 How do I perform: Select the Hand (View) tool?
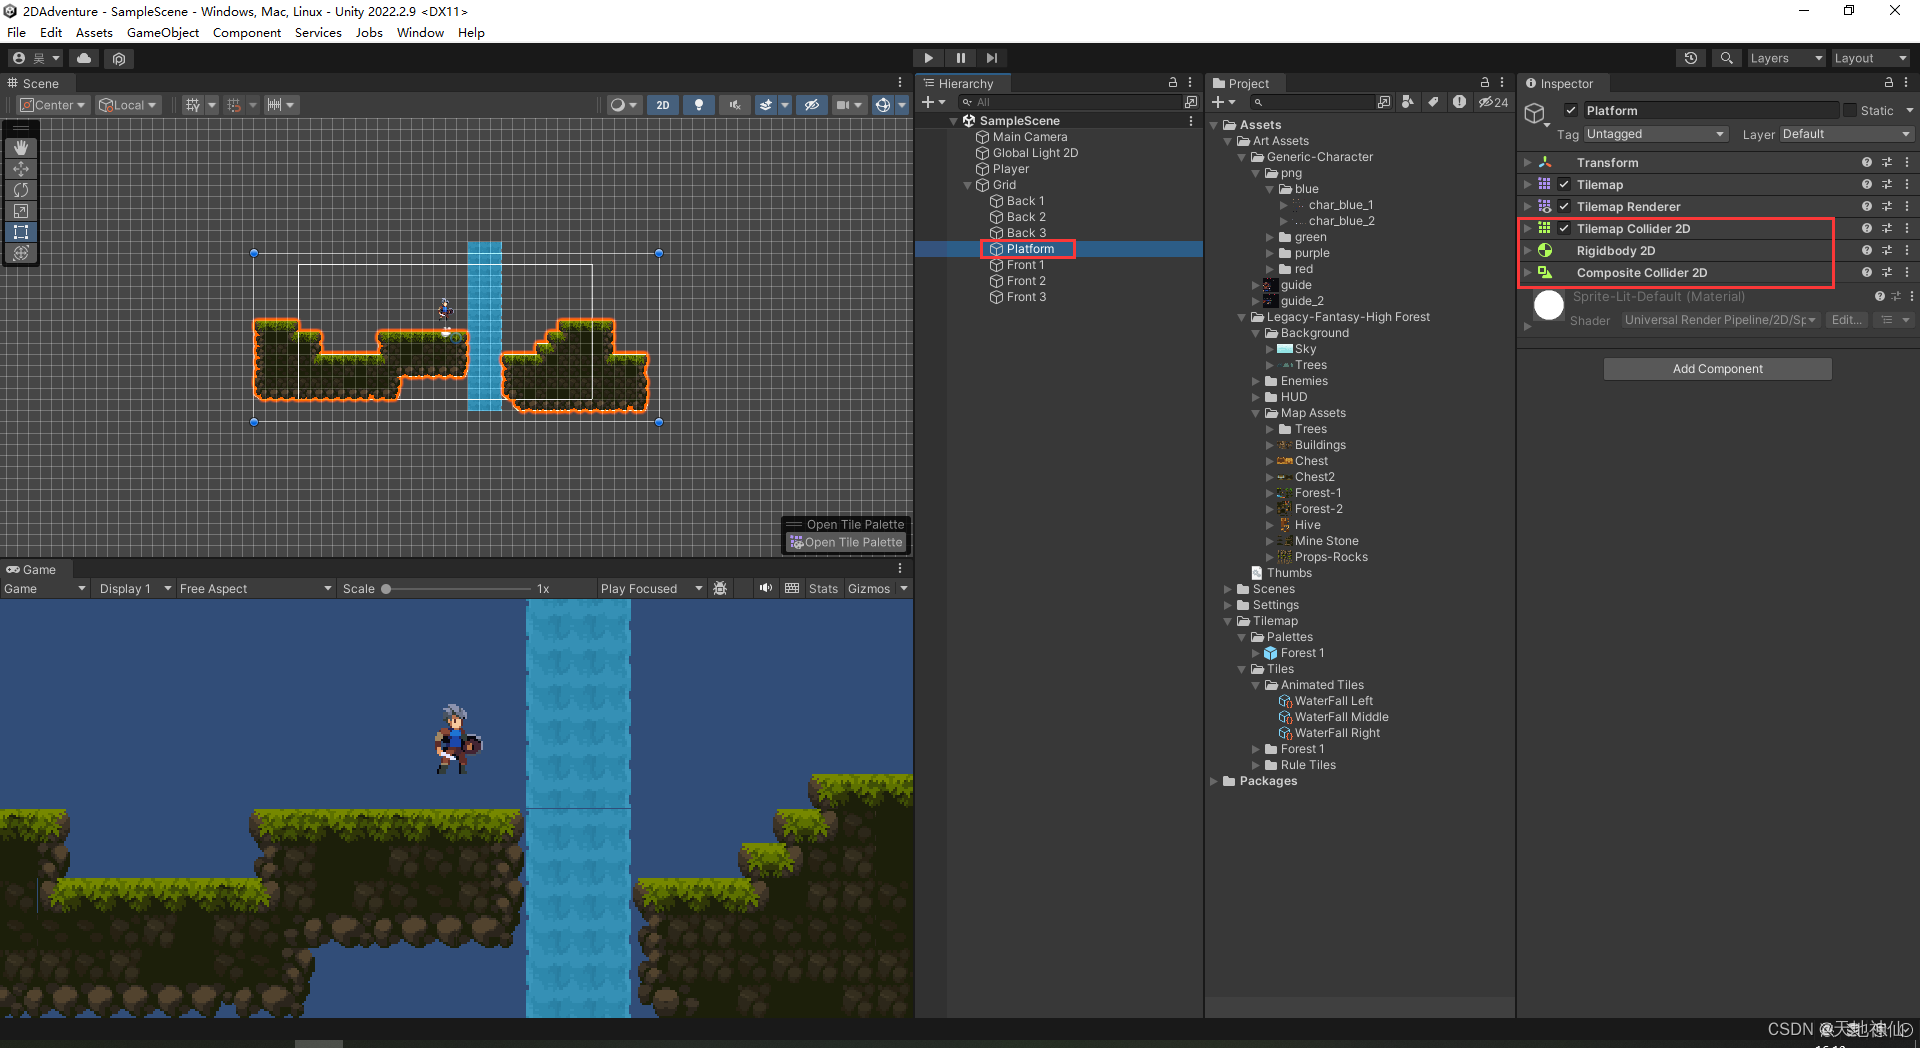(21, 148)
